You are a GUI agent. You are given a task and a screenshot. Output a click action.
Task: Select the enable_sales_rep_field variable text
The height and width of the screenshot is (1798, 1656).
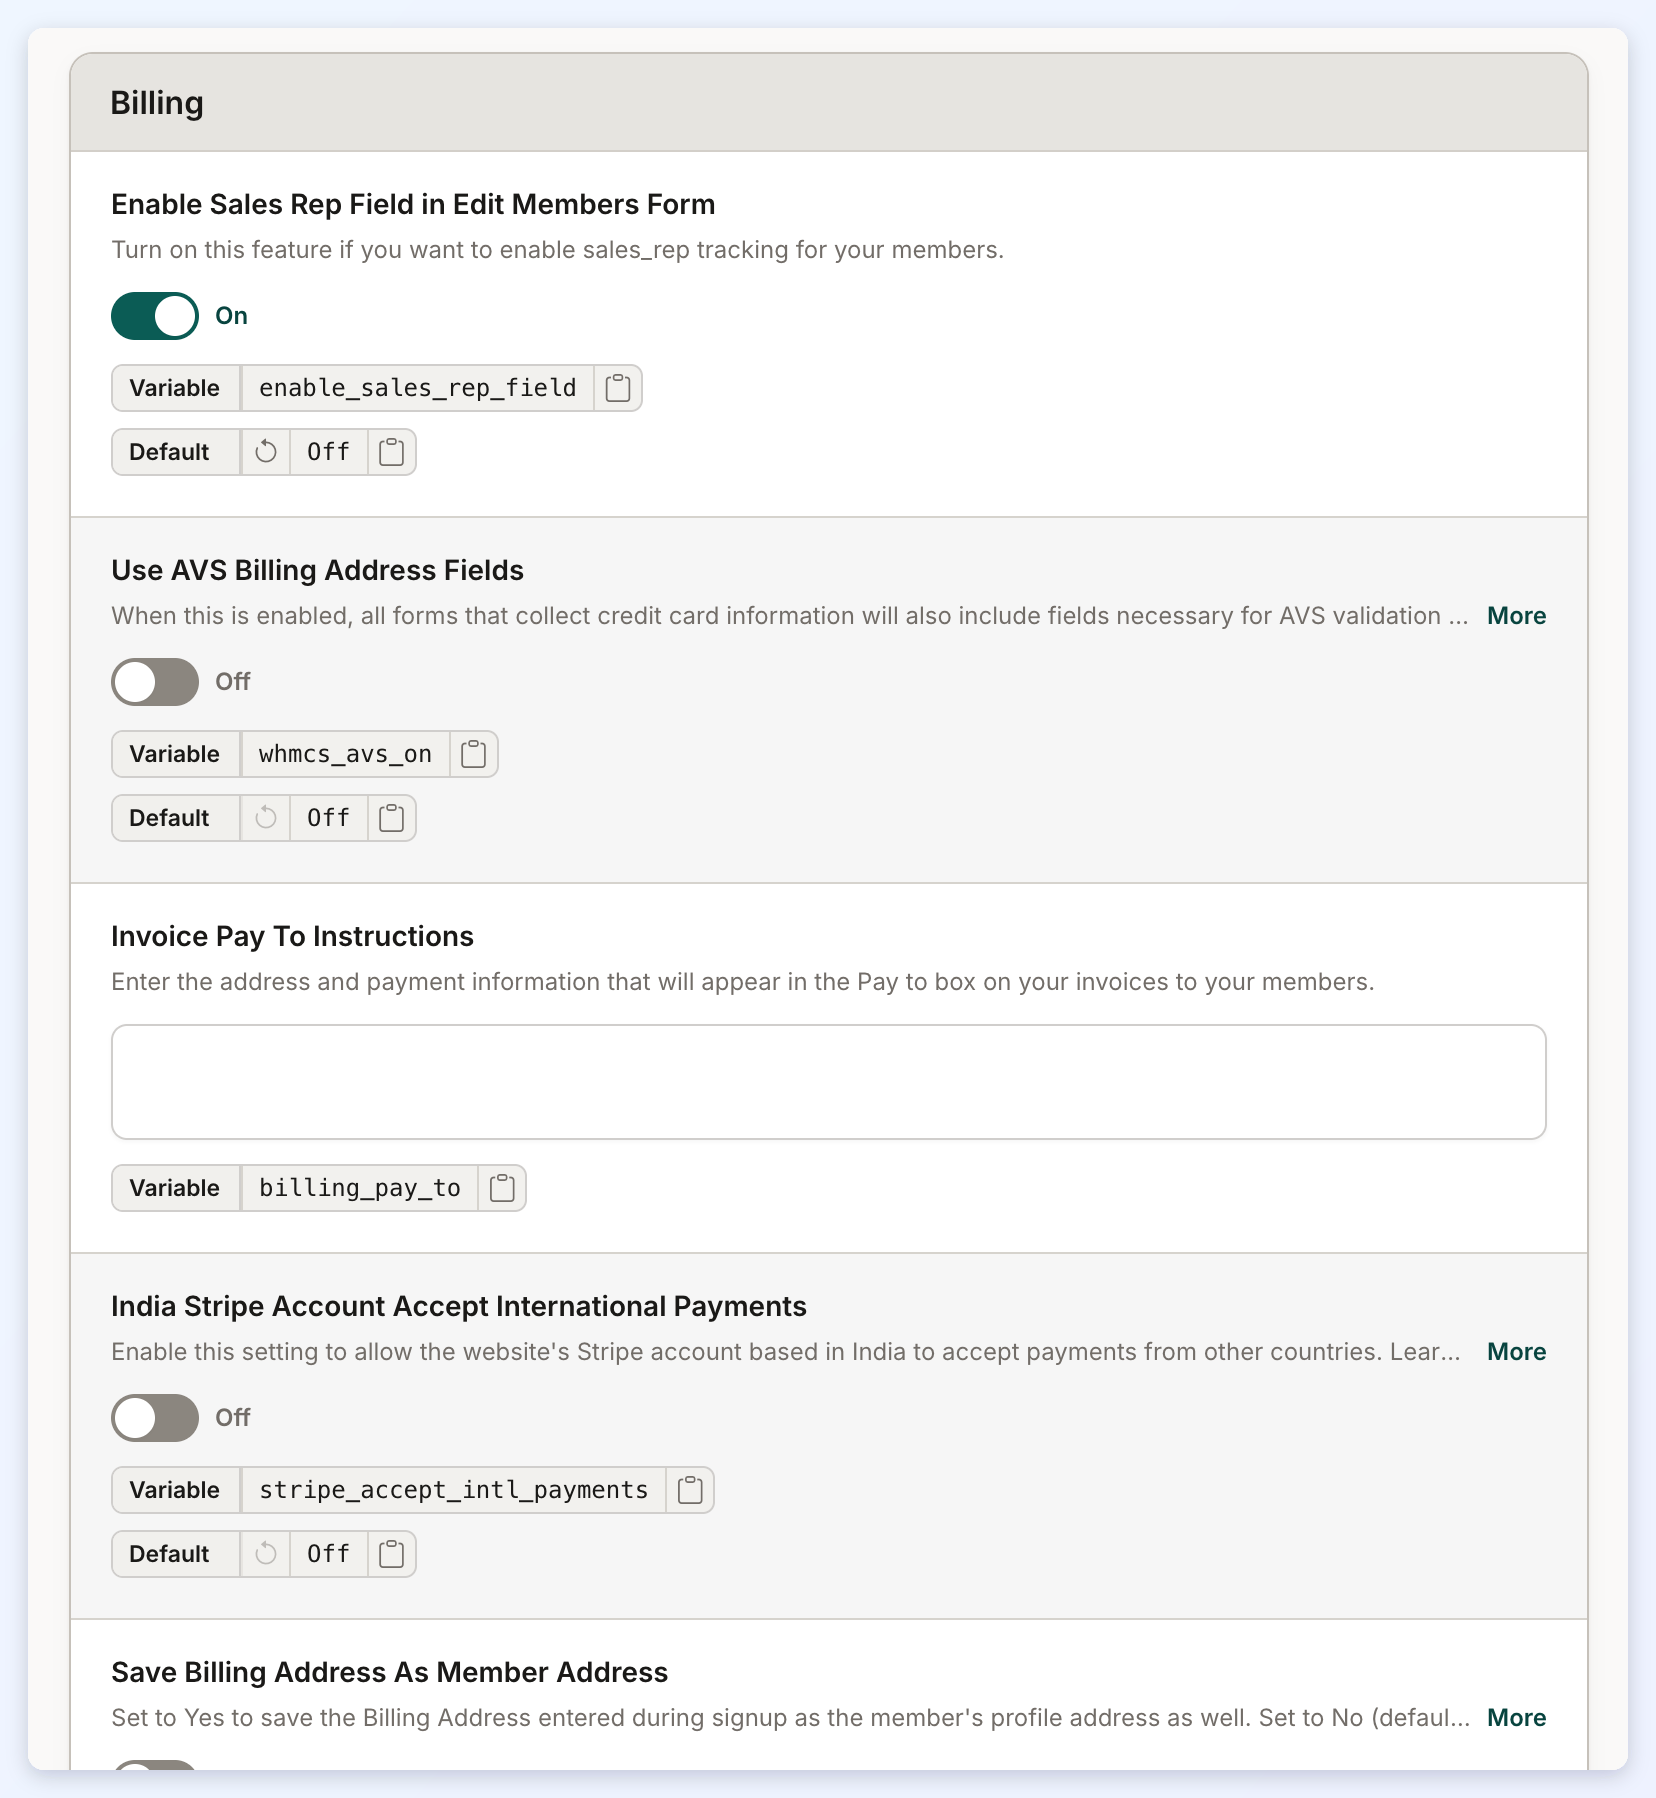coord(418,388)
